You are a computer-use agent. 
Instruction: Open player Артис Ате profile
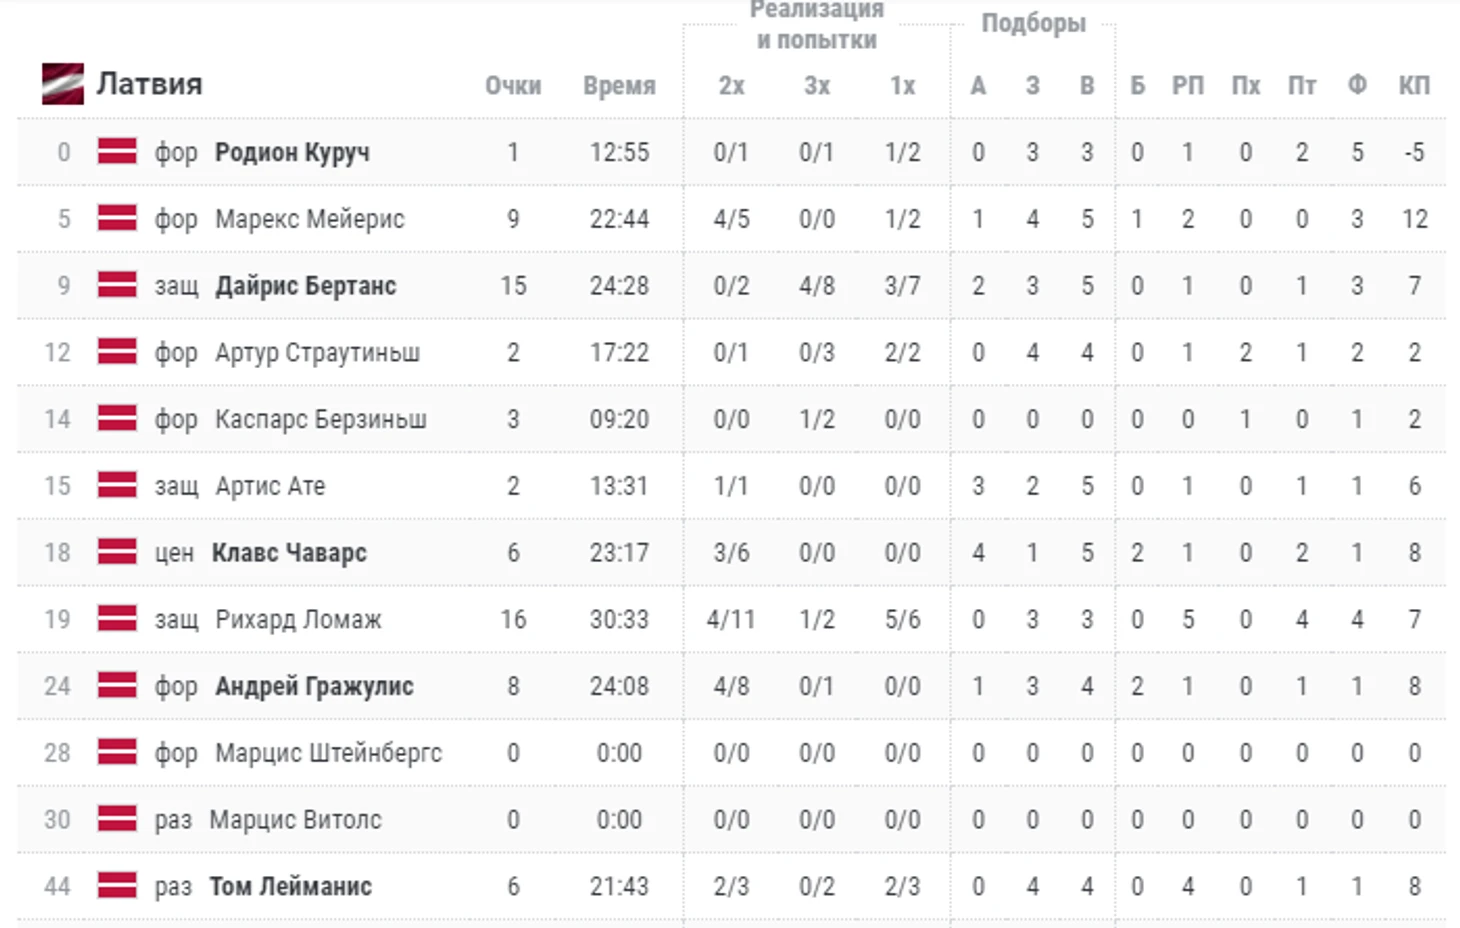(x=270, y=486)
